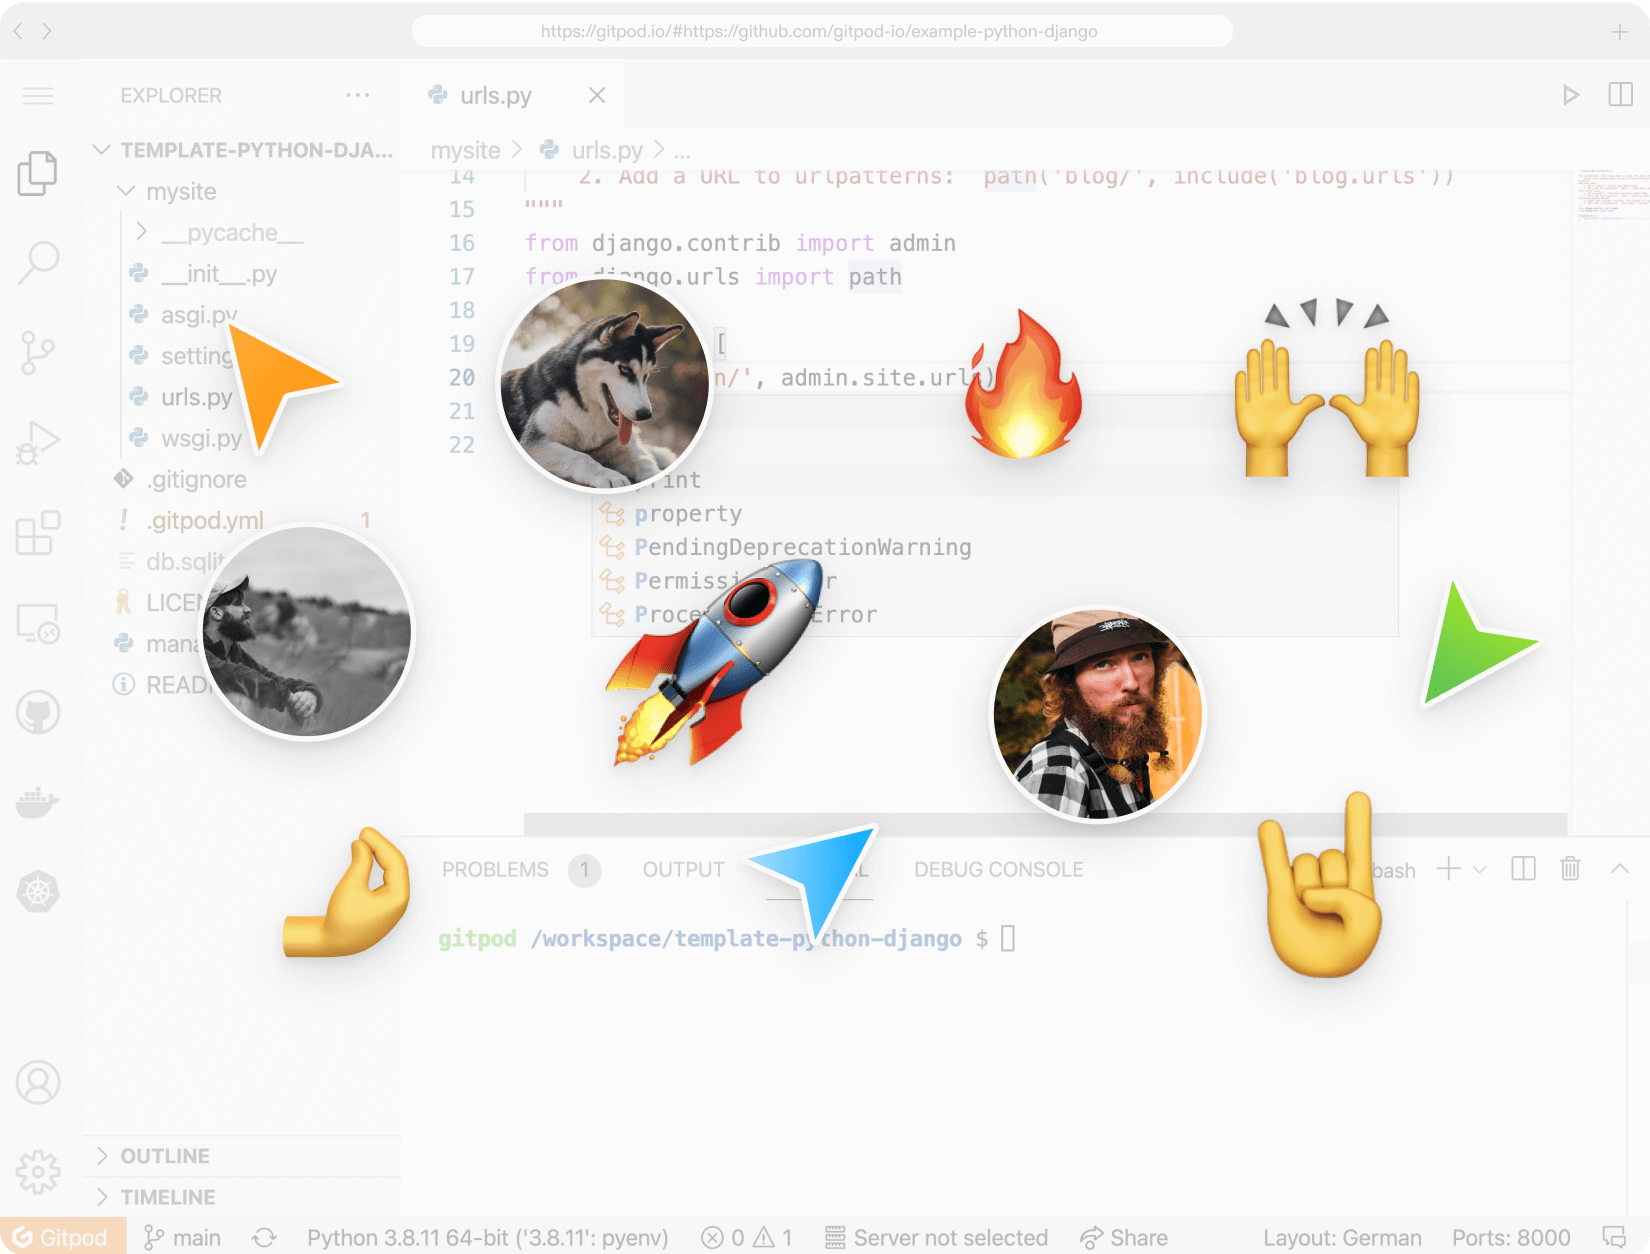Open a new browser tab with plus
This screenshot has width=1650, height=1254.
click(1620, 32)
